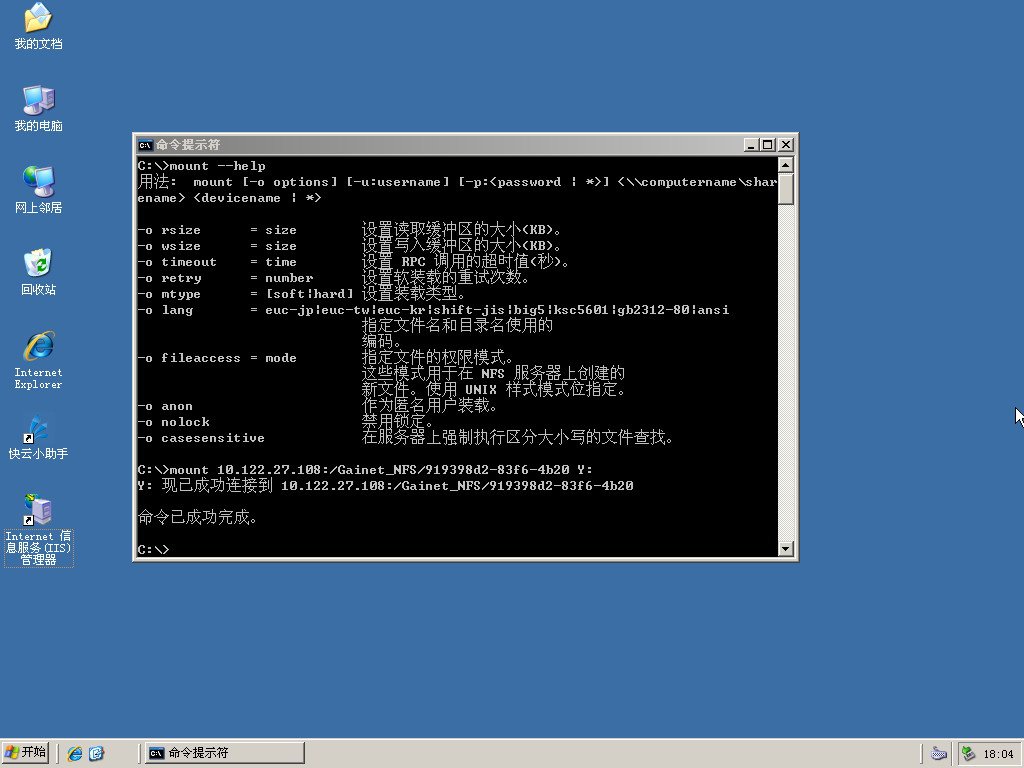This screenshot has width=1024, height=768.
Task: Open the command prompt title bar system icon
Action: pyautogui.click(x=145, y=145)
